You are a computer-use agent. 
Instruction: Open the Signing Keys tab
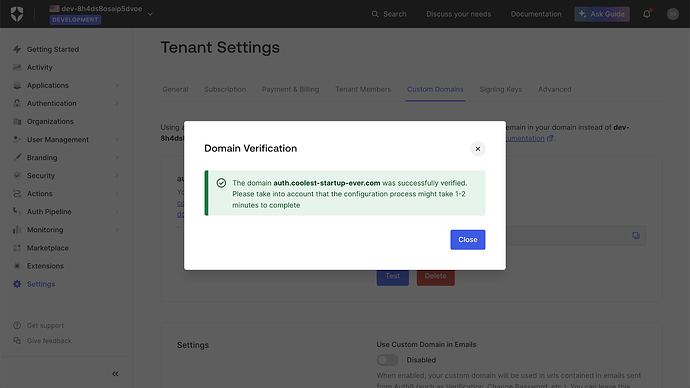(x=501, y=89)
